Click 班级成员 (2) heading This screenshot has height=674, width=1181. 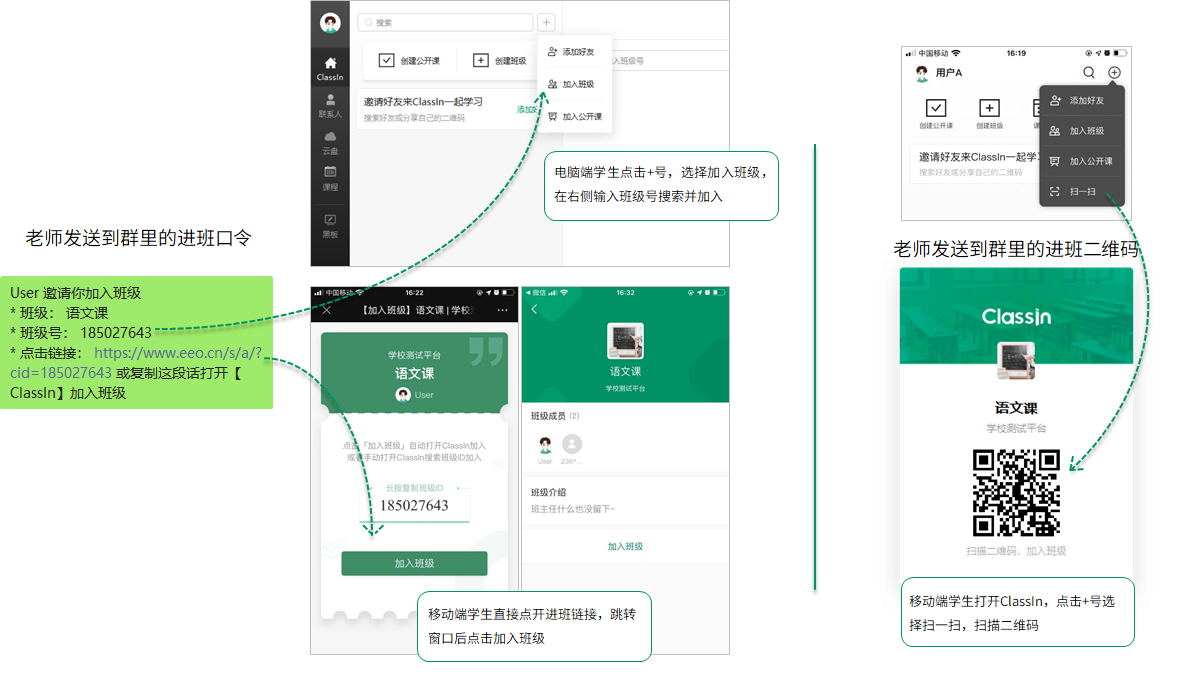[555, 416]
